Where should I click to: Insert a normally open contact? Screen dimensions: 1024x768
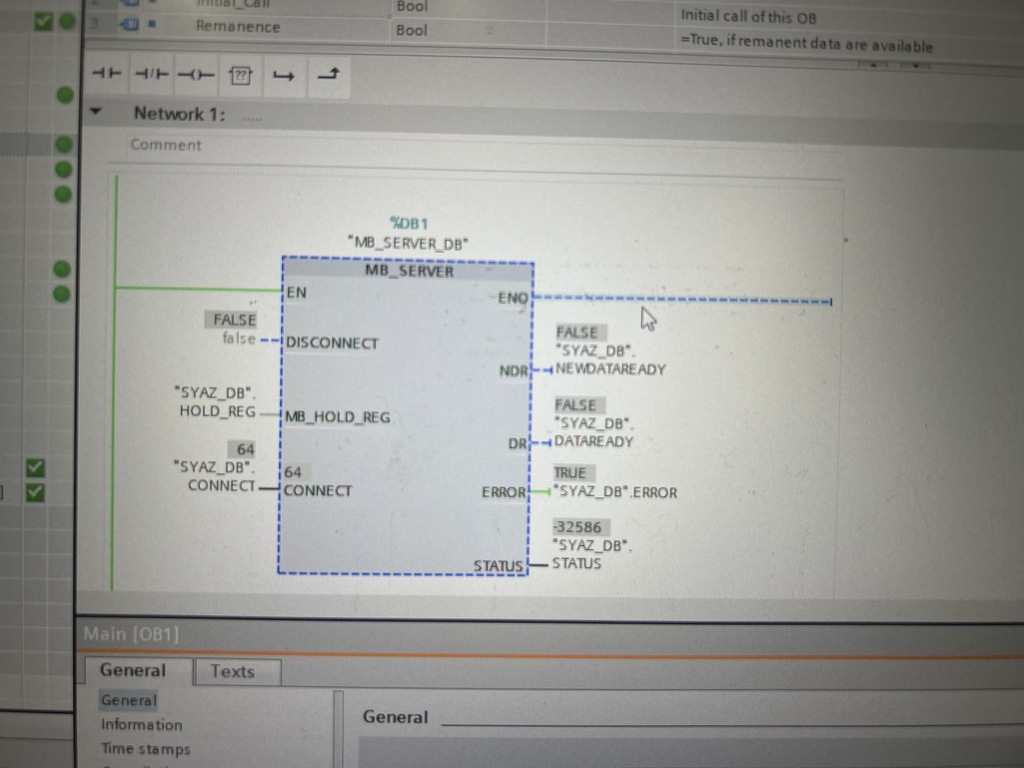[x=106, y=74]
